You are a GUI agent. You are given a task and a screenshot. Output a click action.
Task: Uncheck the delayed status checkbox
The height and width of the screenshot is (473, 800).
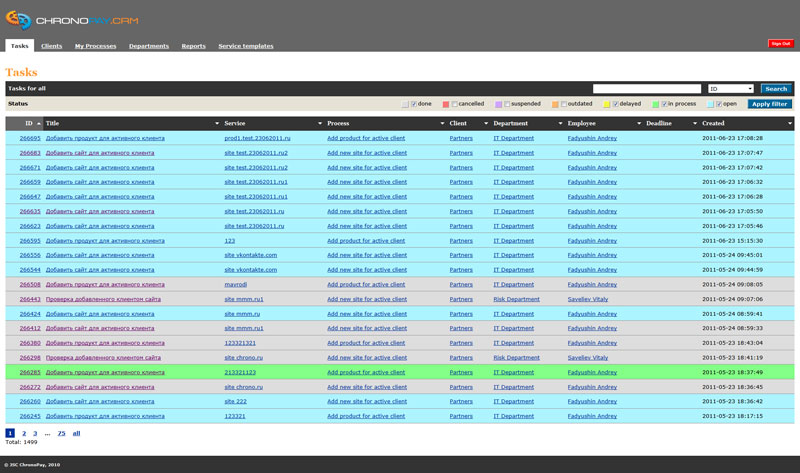pos(616,104)
